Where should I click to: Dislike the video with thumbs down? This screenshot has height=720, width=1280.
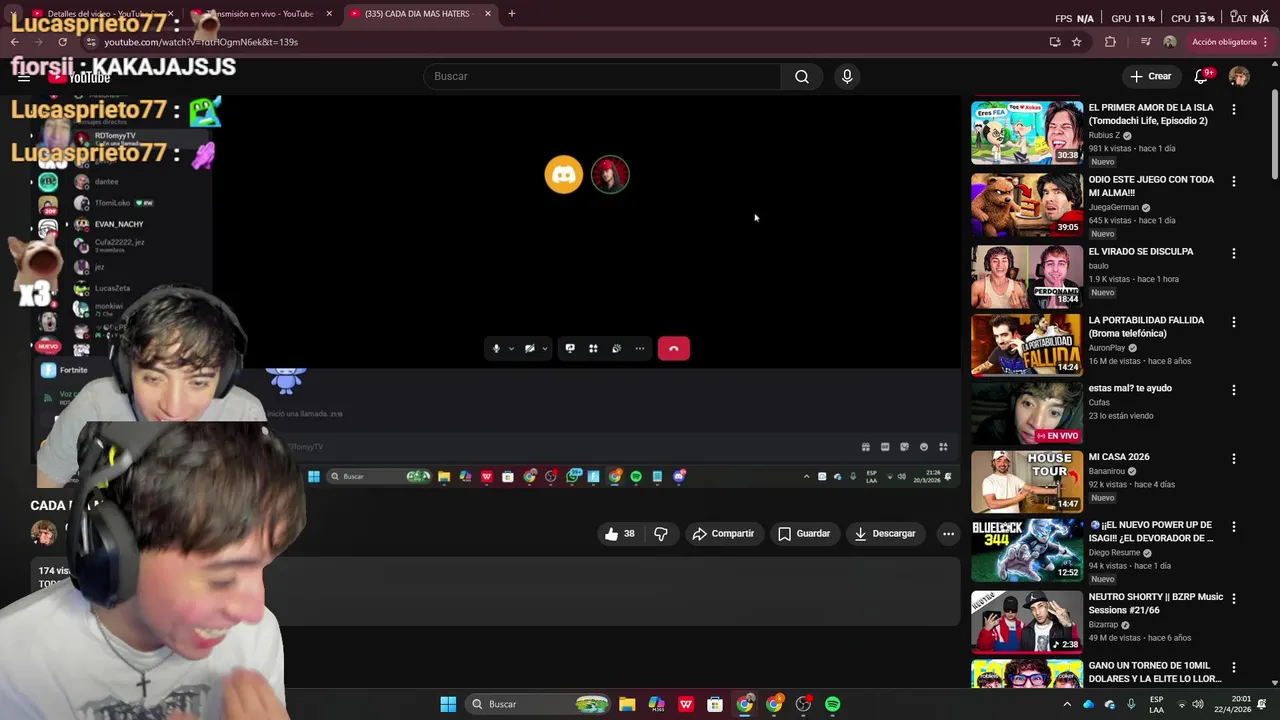[x=661, y=534]
